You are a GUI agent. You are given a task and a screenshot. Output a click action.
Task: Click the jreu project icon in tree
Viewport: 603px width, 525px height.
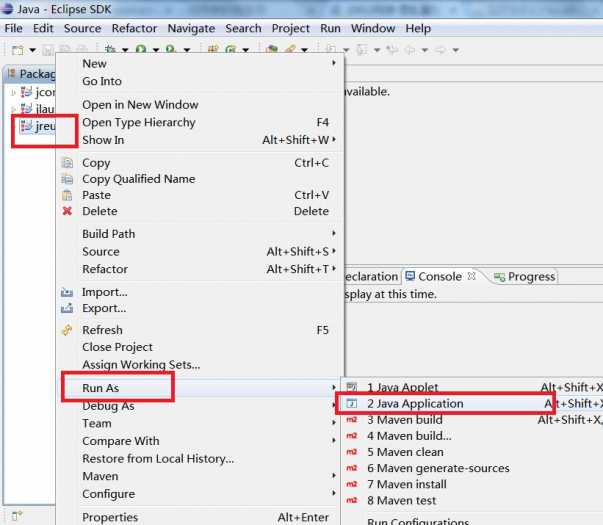click(26, 126)
